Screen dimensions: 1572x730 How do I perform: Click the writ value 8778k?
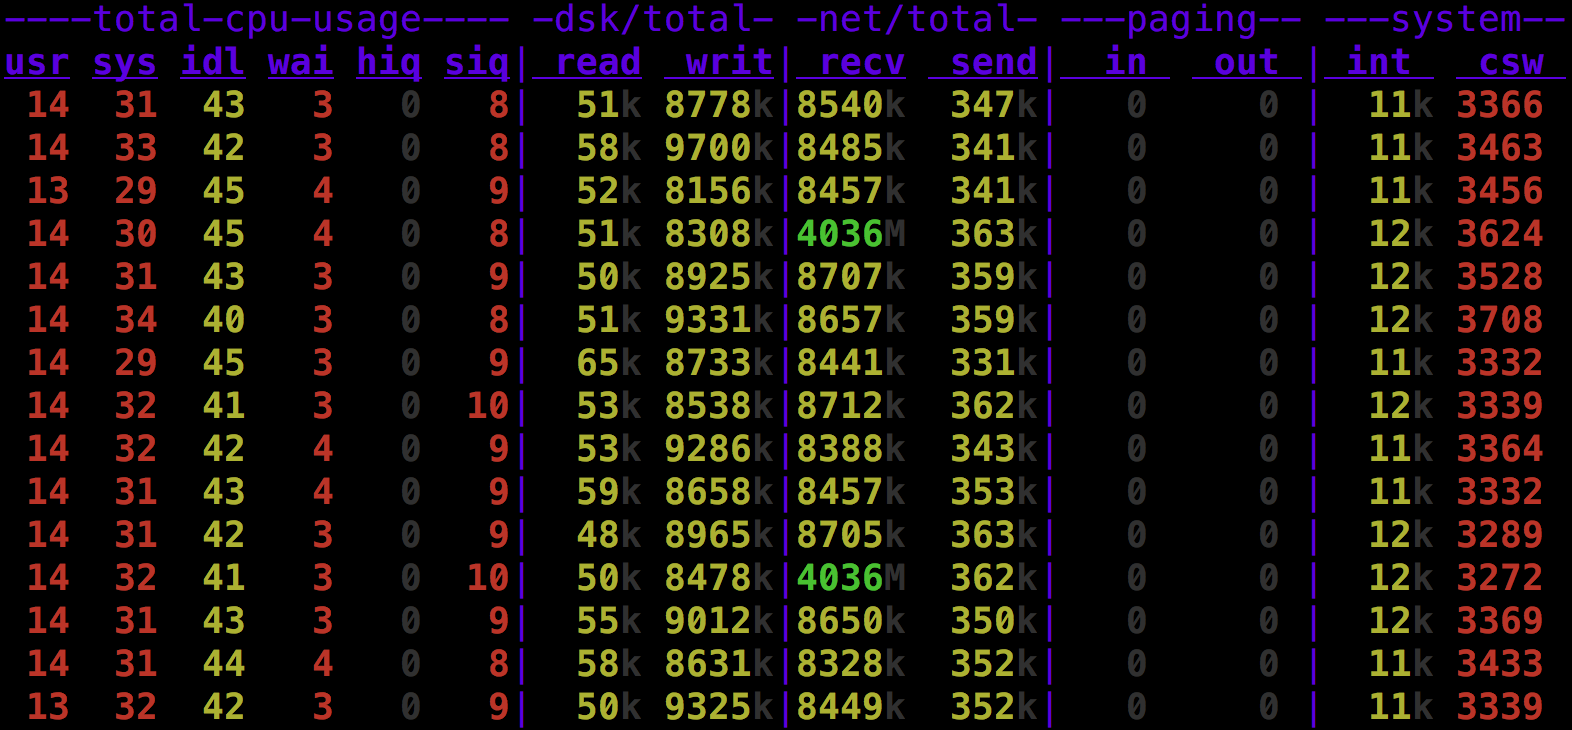coord(719,105)
